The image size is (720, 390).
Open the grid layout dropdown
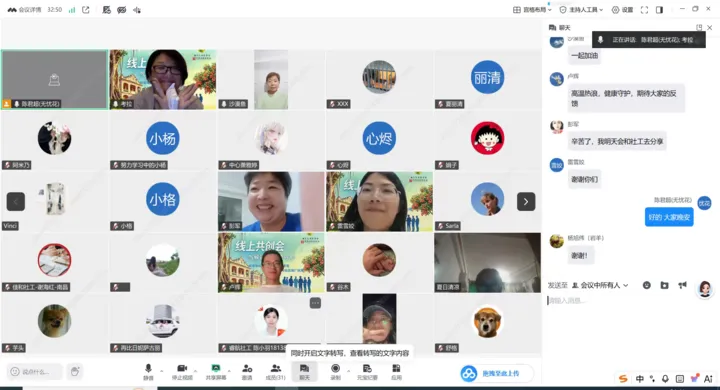[x=532, y=10]
